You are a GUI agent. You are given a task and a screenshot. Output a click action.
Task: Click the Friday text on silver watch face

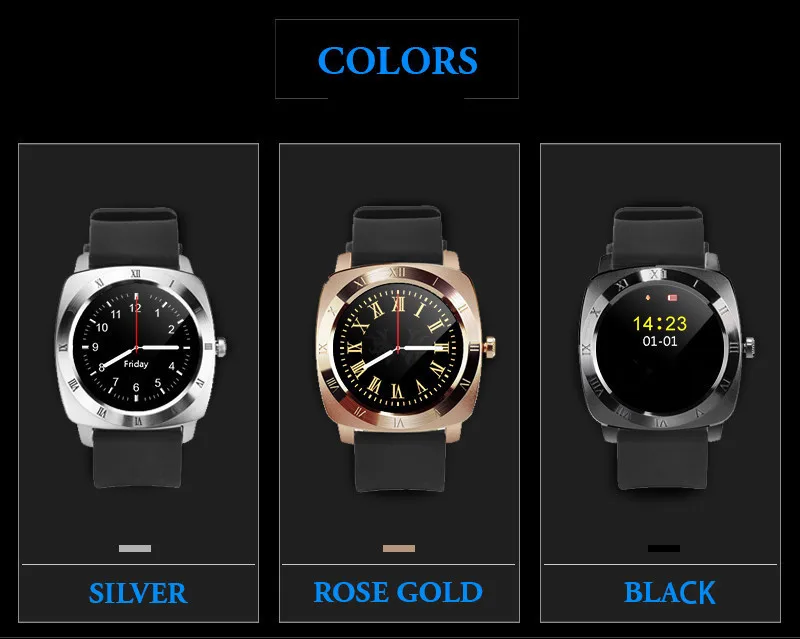point(136,364)
